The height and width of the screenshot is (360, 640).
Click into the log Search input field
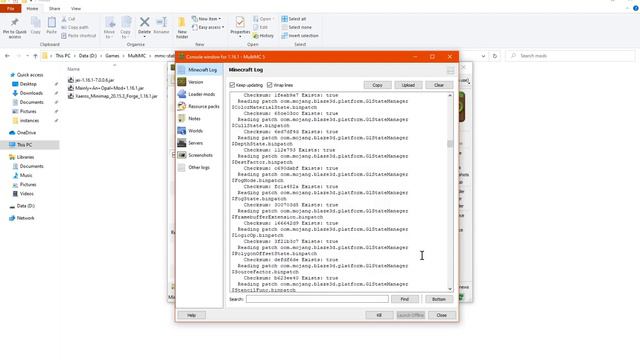point(317,299)
